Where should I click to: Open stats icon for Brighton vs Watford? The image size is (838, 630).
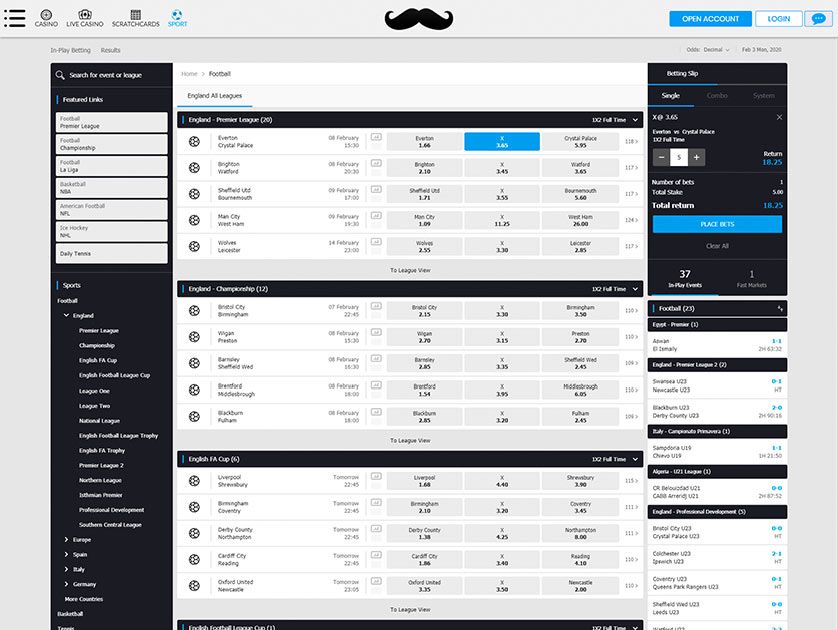376,164
